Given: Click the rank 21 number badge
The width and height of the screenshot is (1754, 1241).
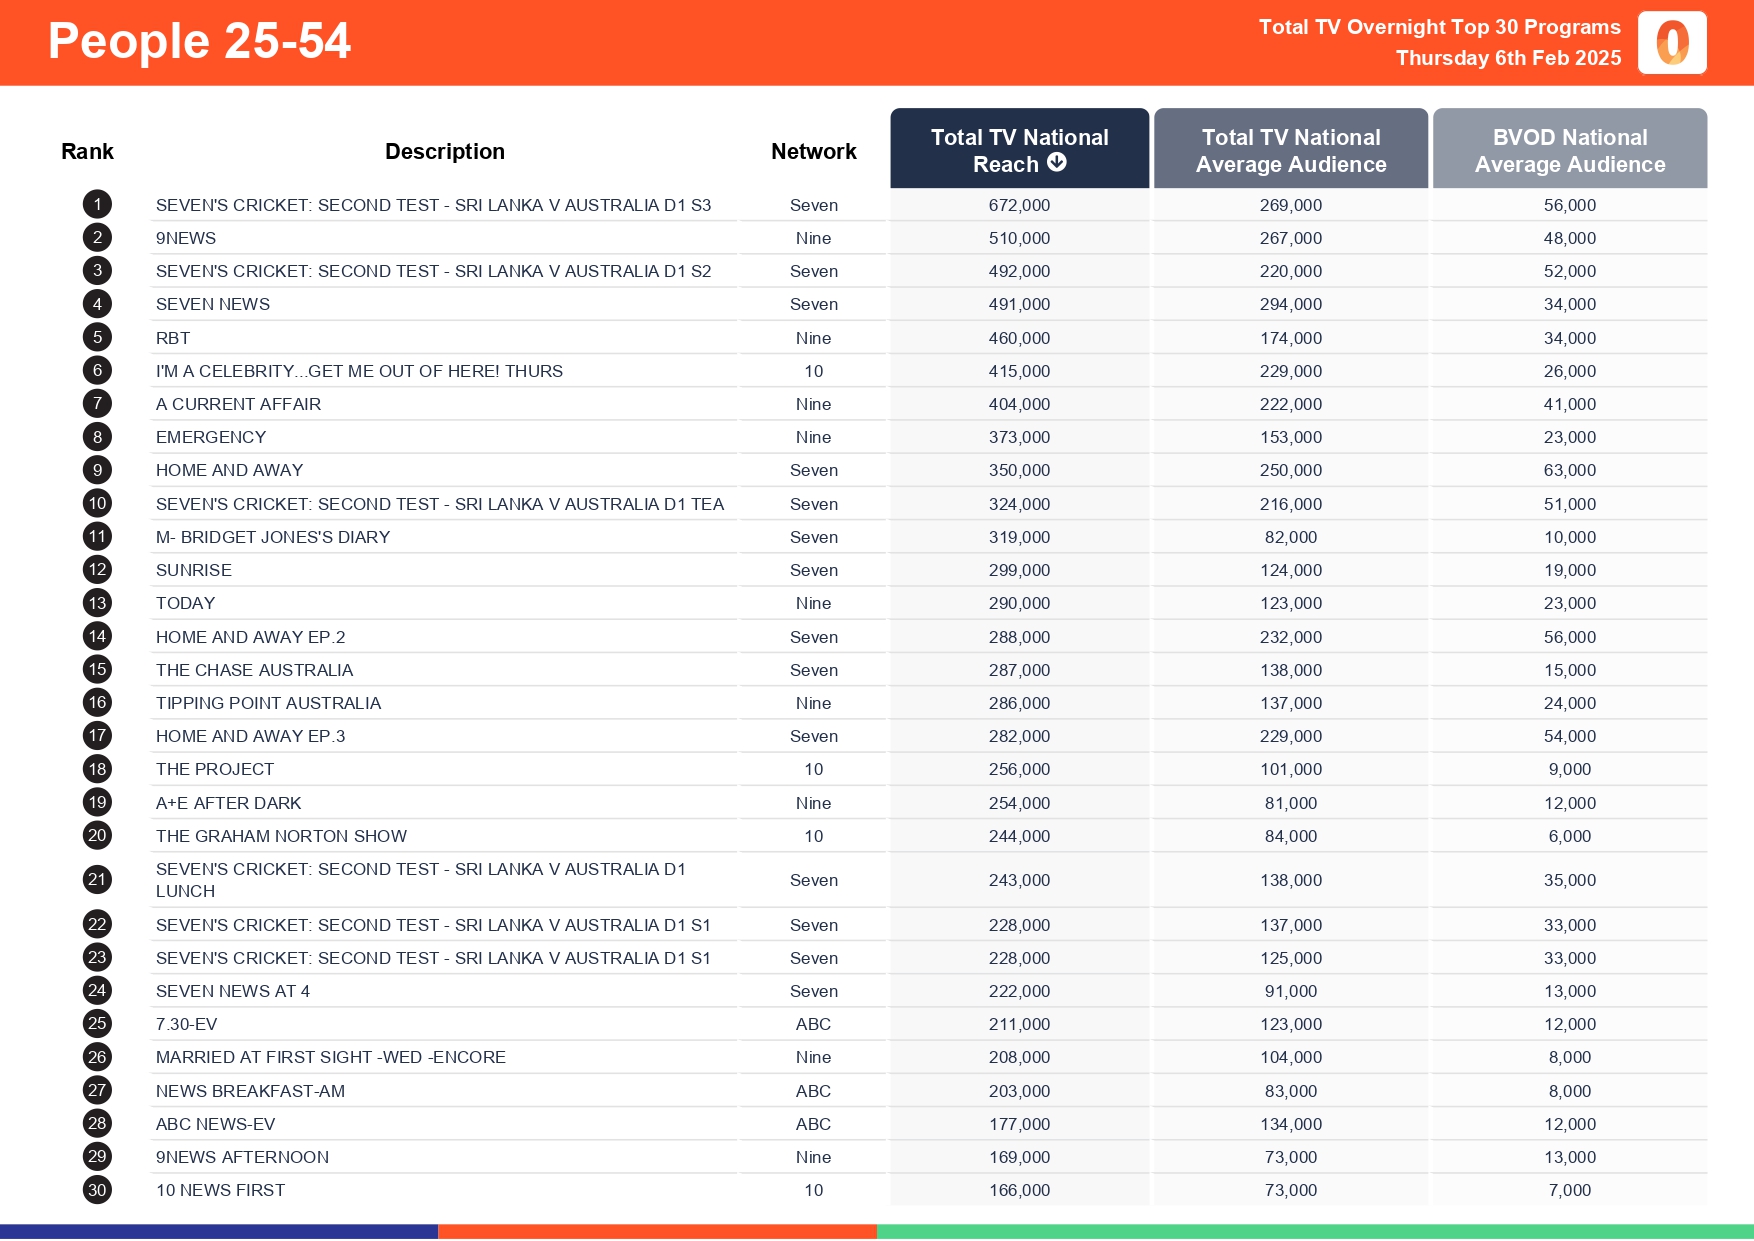Looking at the screenshot, I should pyautogui.click(x=97, y=880).
